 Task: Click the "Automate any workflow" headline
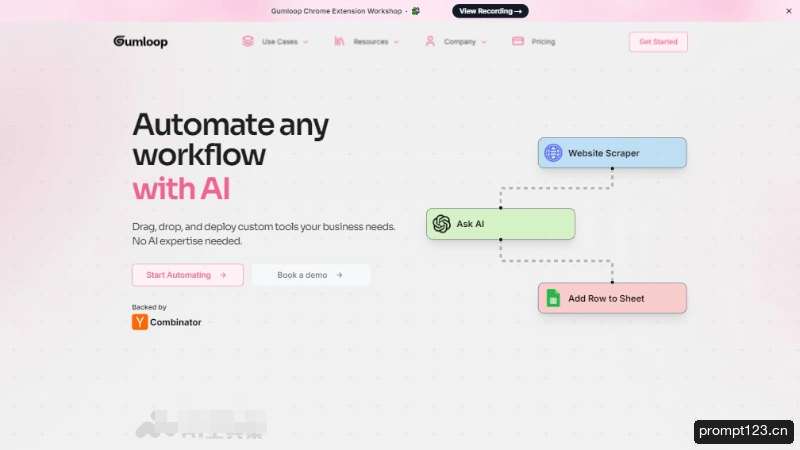231,139
